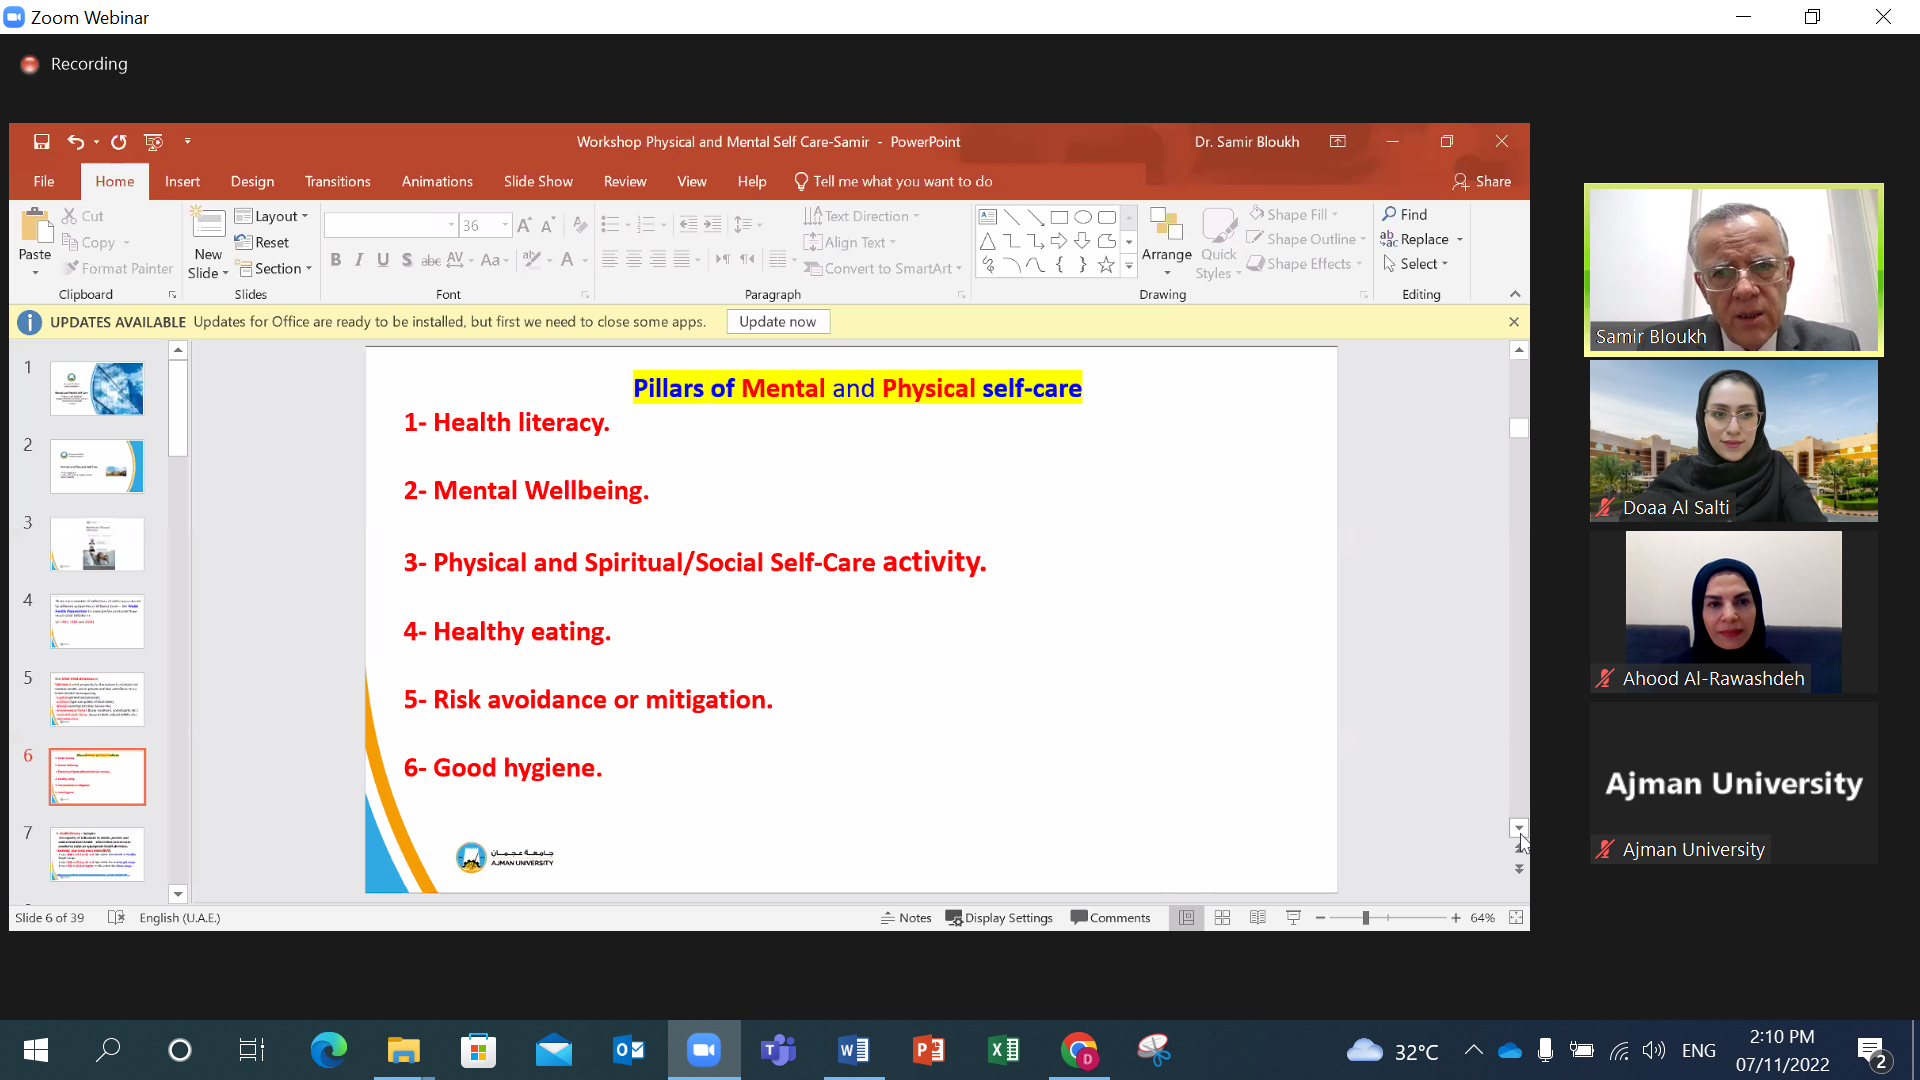Click the Update now button

click(x=777, y=322)
